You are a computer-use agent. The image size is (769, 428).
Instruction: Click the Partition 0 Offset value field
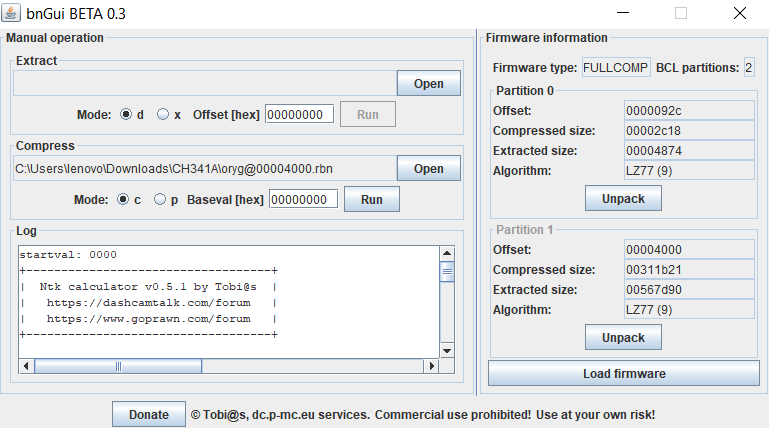(x=687, y=110)
